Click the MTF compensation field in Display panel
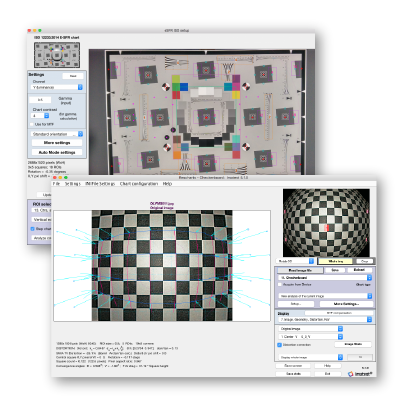This screenshot has height=400, width=400. (x=339, y=313)
